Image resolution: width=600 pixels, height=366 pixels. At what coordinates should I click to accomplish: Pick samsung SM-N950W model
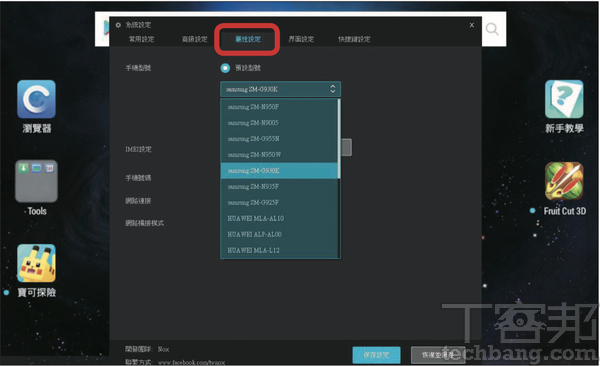(279, 155)
